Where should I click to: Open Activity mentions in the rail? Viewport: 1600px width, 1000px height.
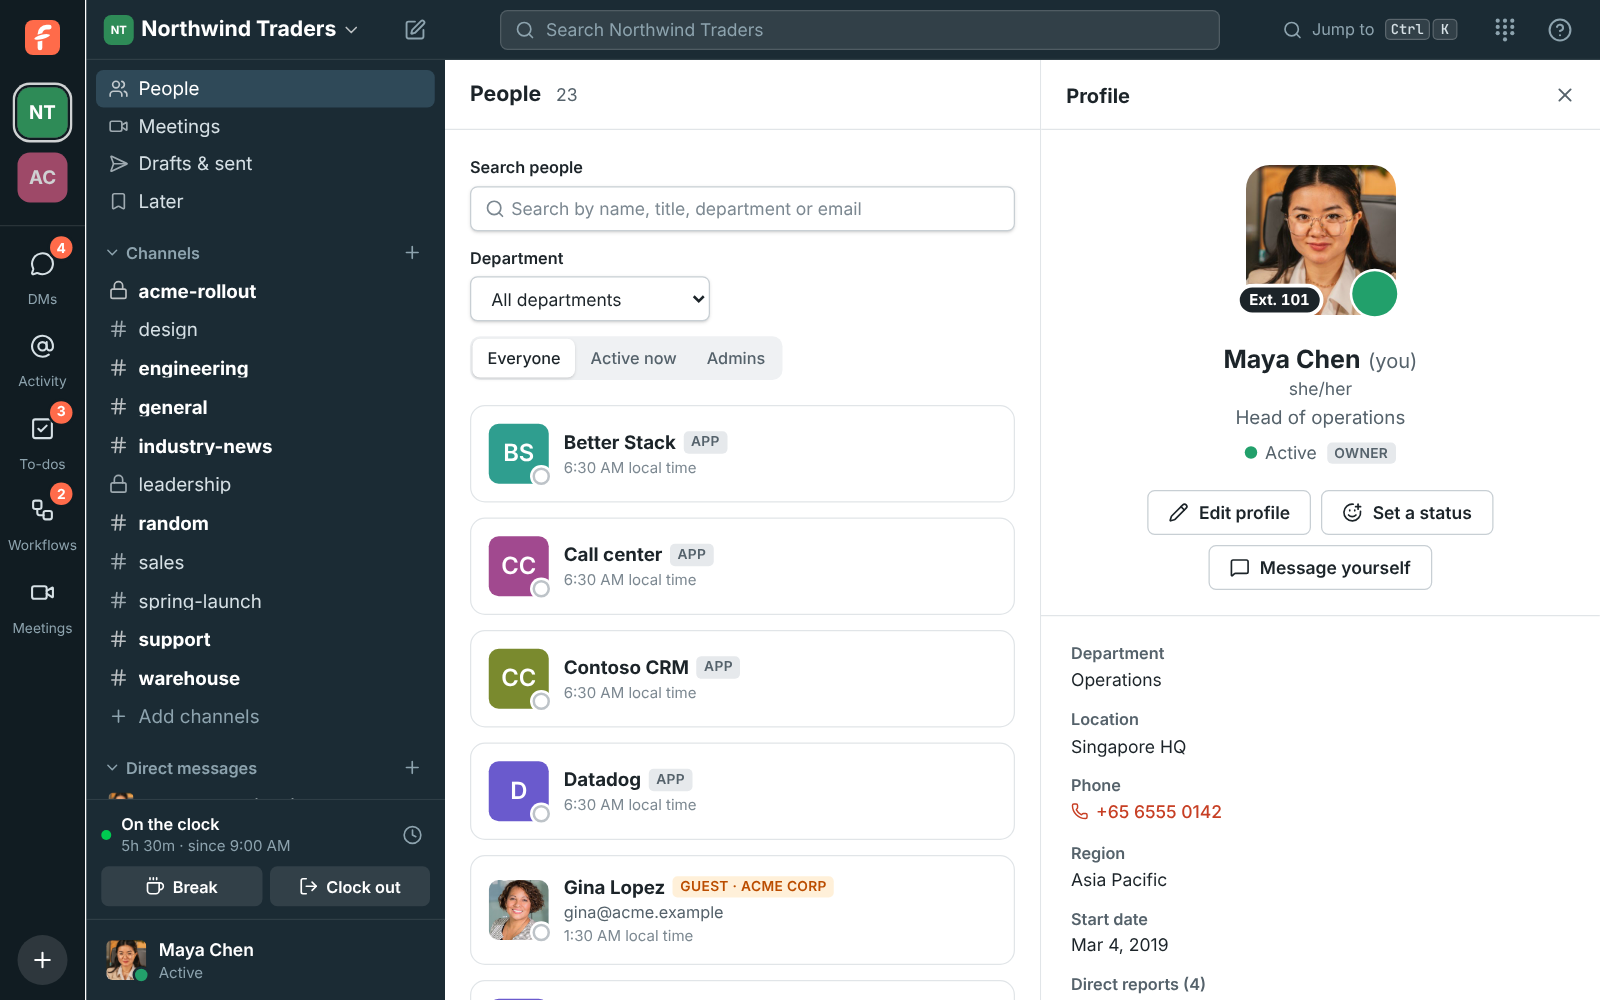(42, 359)
